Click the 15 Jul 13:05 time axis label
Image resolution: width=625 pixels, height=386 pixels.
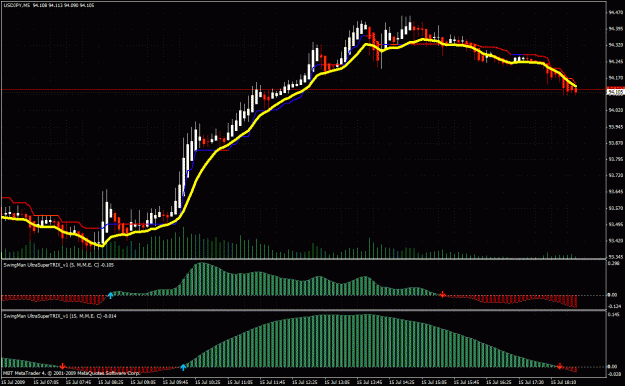click(x=337, y=382)
